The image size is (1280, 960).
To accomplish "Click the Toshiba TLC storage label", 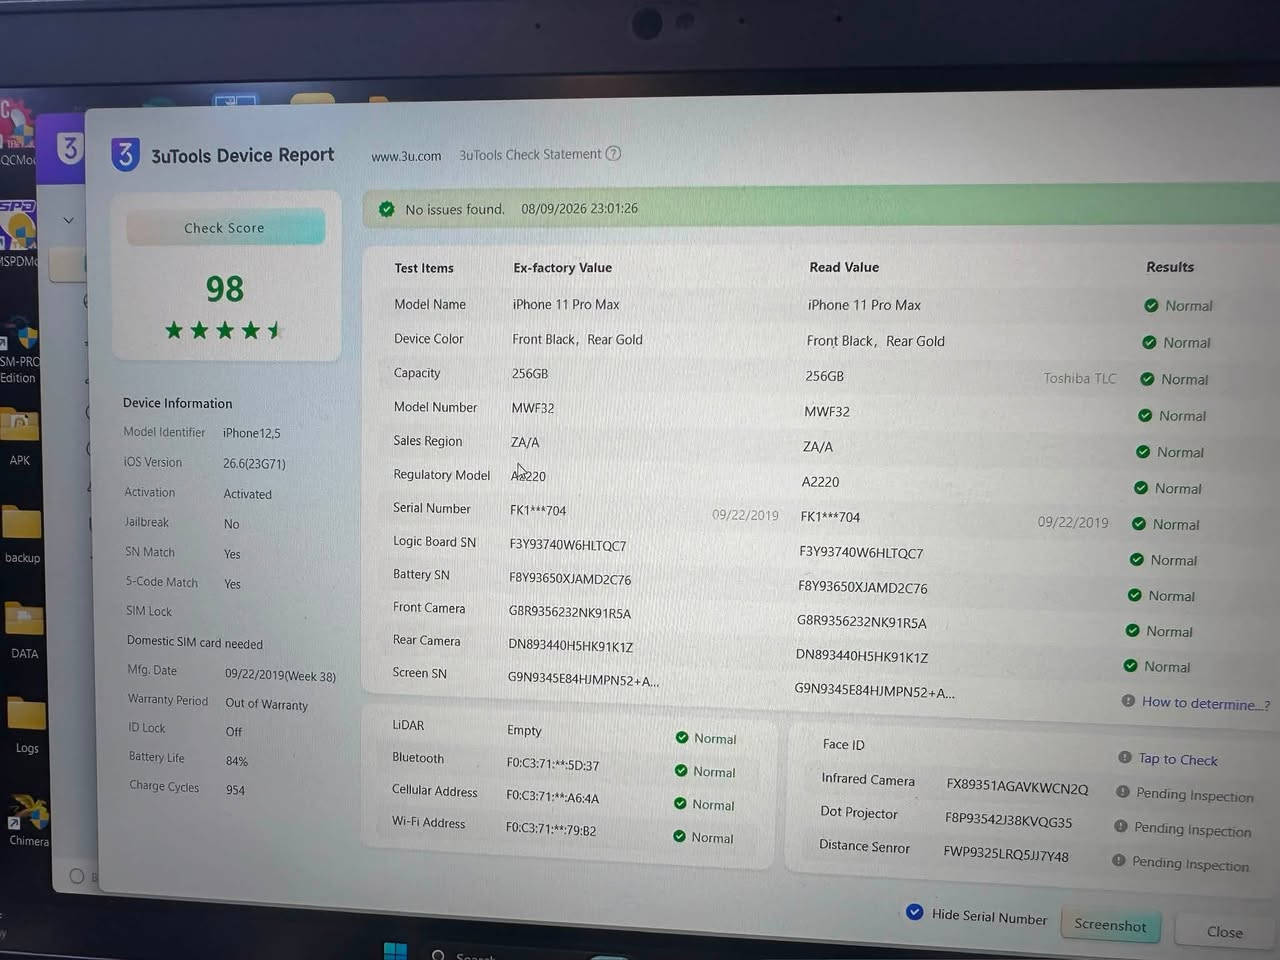I will (1080, 378).
